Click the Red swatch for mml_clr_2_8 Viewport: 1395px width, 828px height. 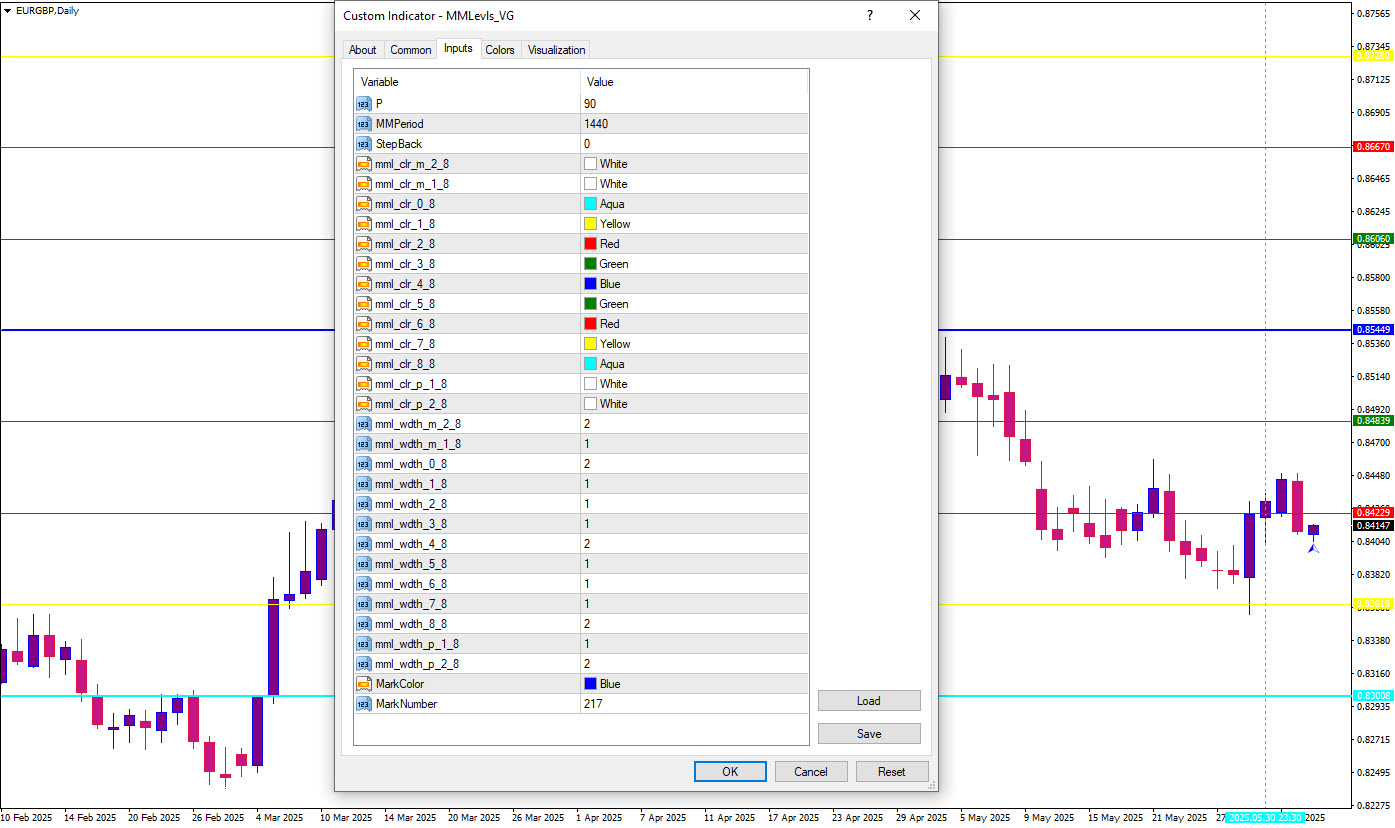pos(590,244)
